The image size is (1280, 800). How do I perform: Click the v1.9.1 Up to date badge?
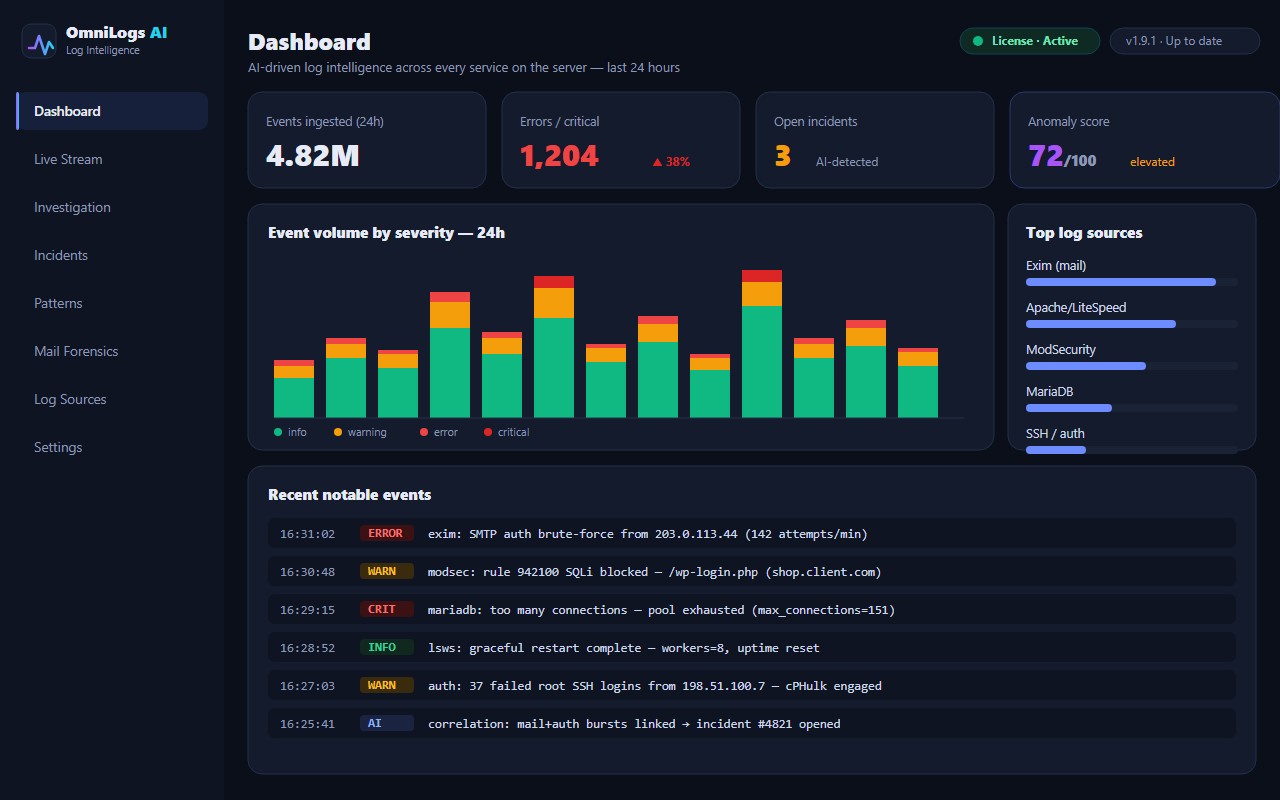(1184, 41)
